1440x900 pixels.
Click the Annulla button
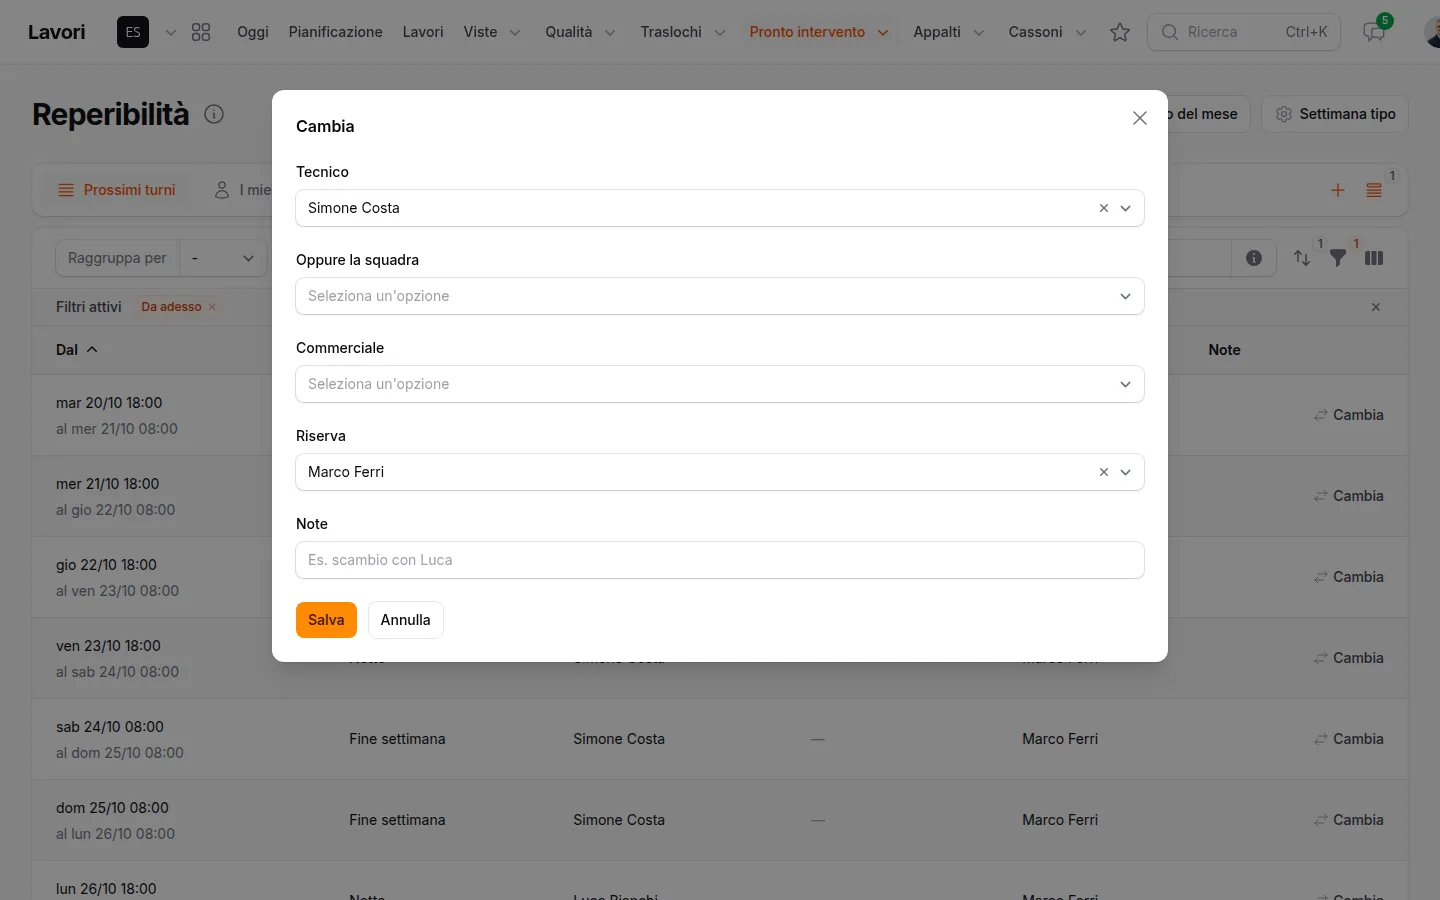(x=406, y=620)
